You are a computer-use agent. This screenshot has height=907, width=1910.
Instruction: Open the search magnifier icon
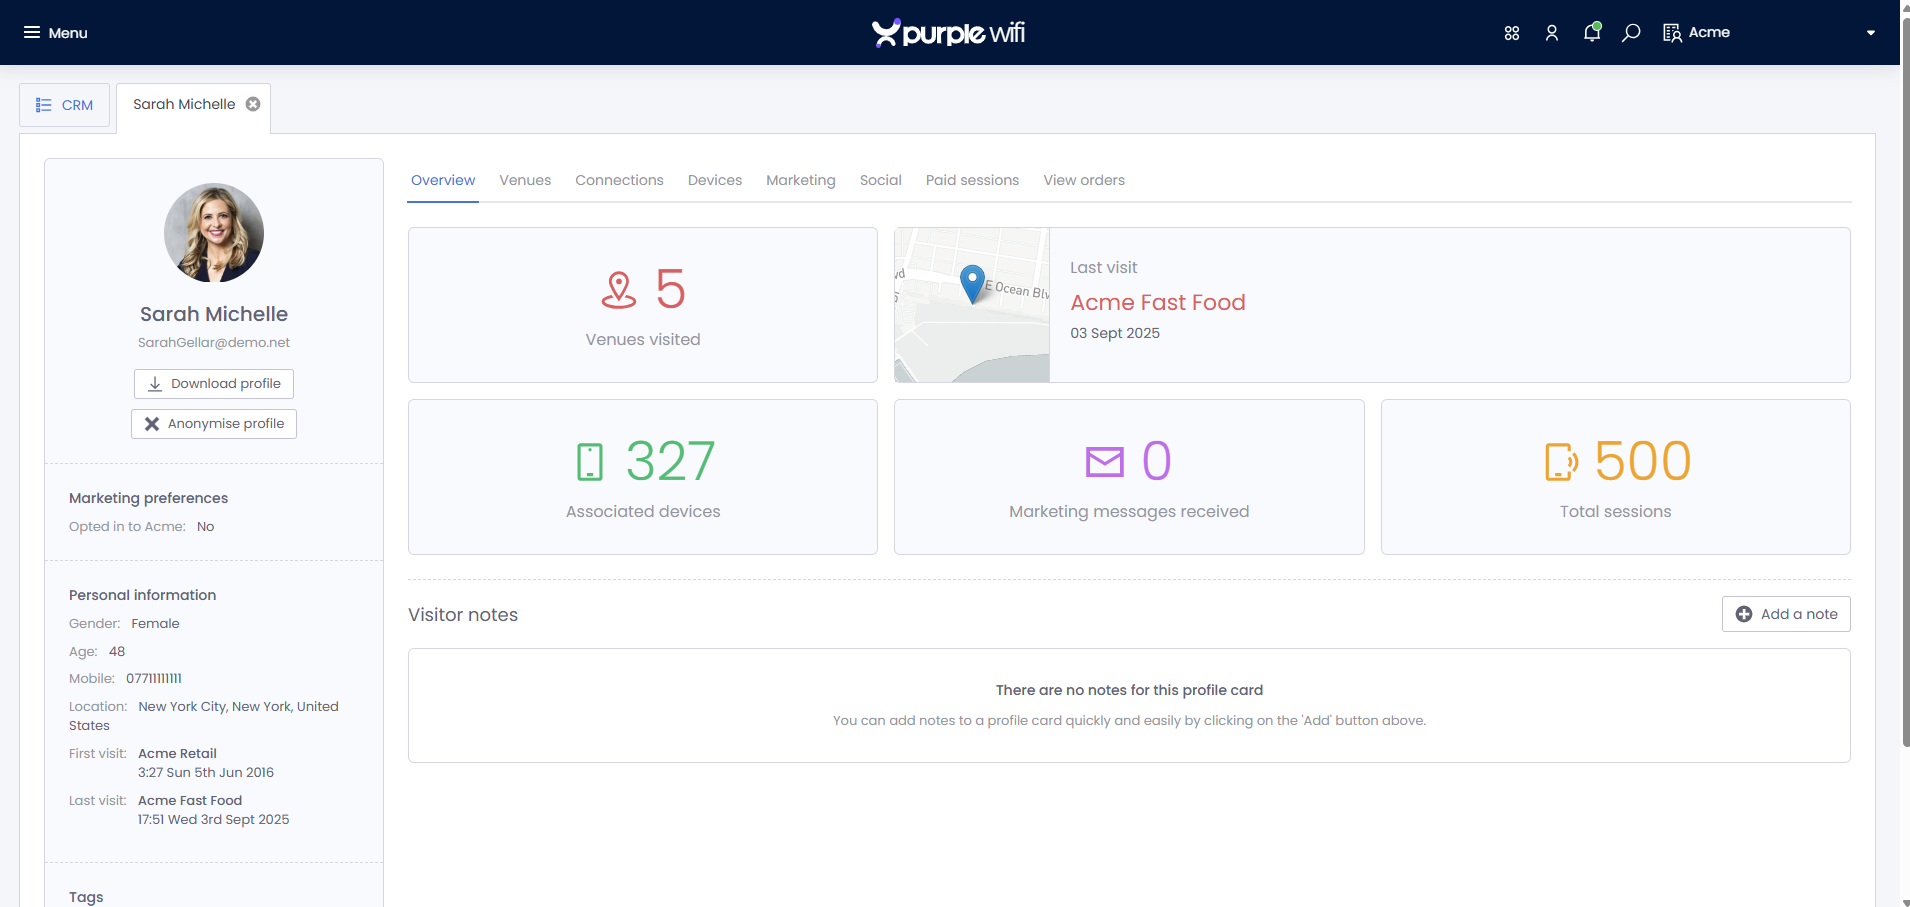point(1631,33)
